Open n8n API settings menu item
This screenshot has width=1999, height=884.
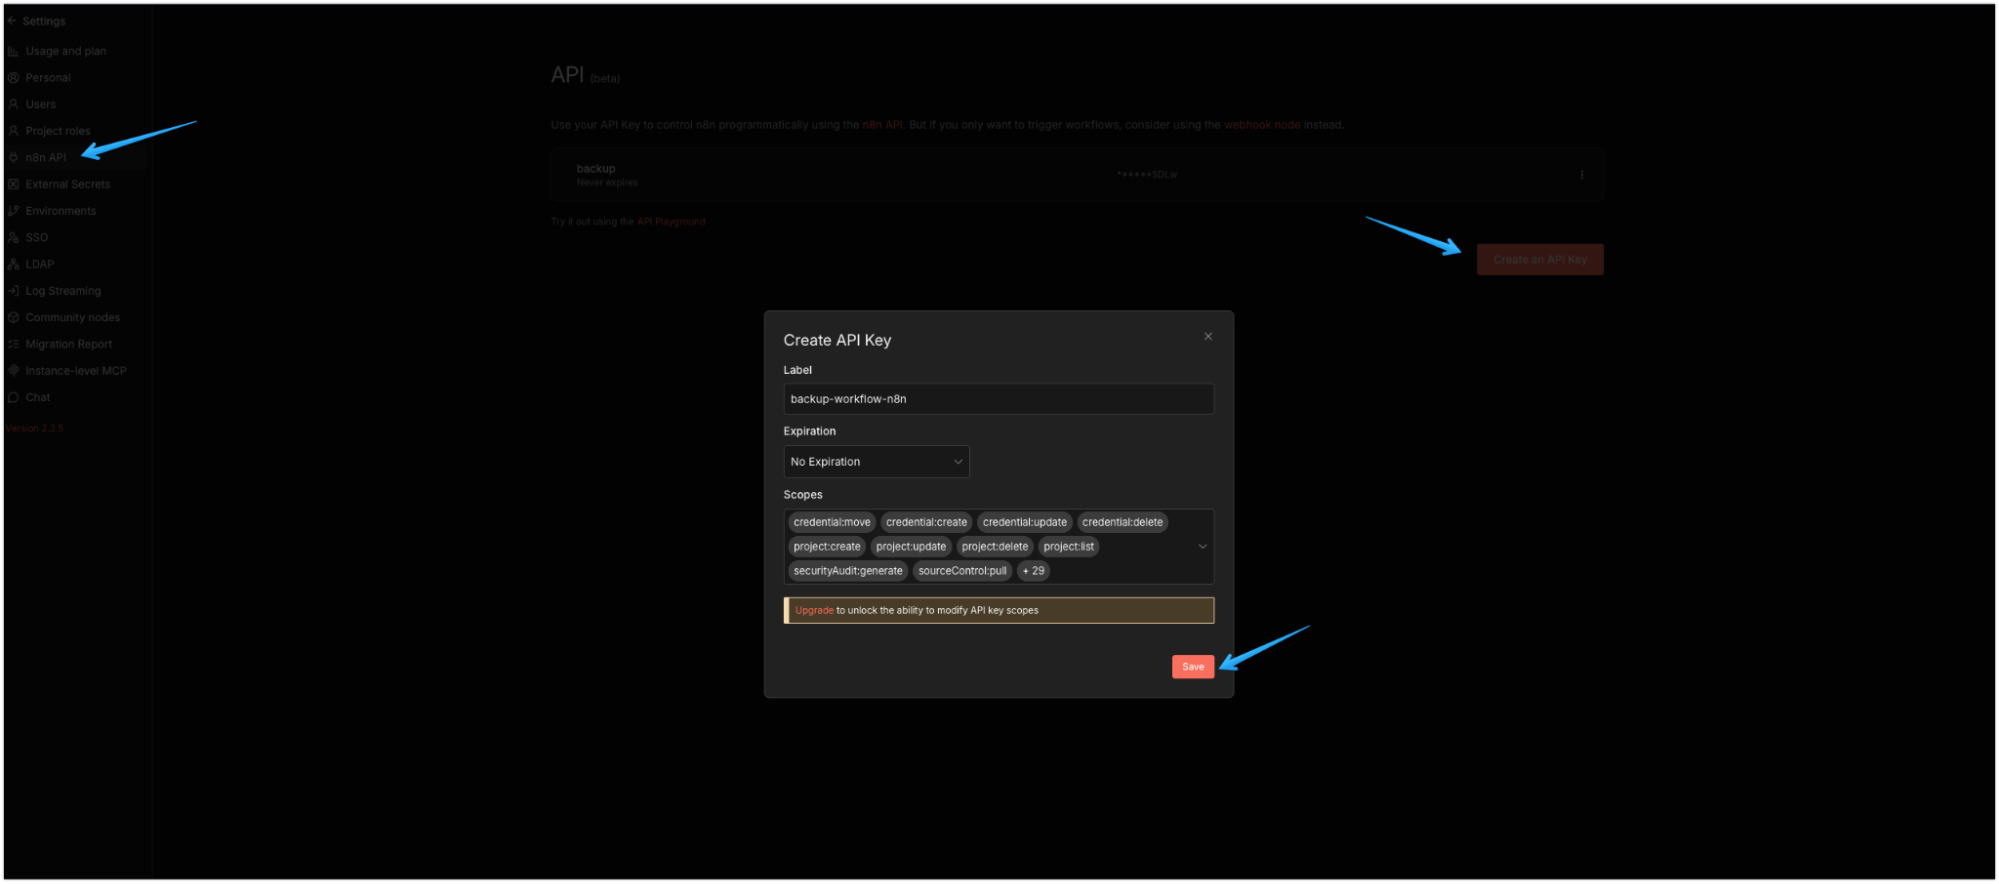pyautogui.click(x=46, y=158)
